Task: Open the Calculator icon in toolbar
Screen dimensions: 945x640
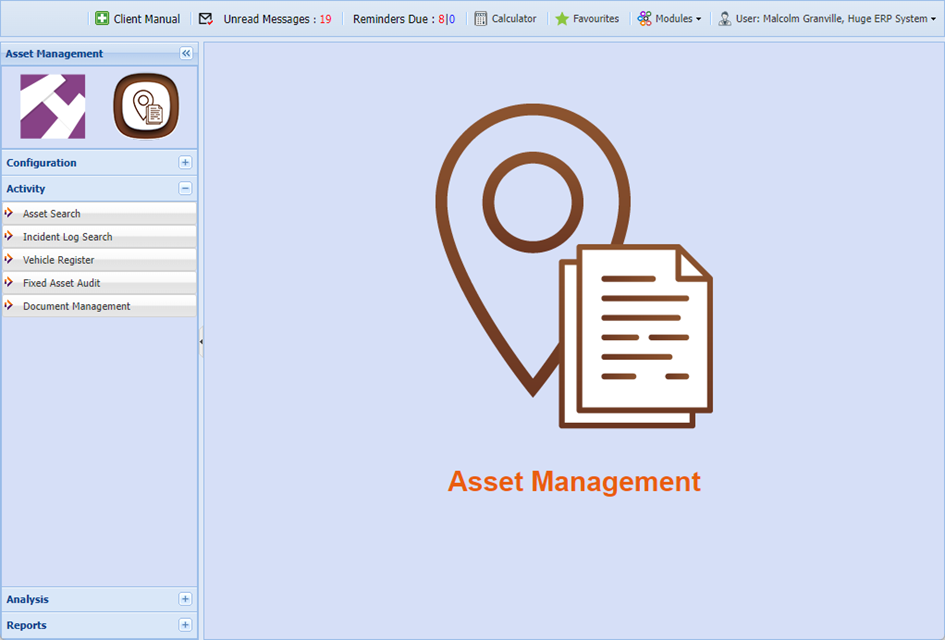Action: coord(480,19)
